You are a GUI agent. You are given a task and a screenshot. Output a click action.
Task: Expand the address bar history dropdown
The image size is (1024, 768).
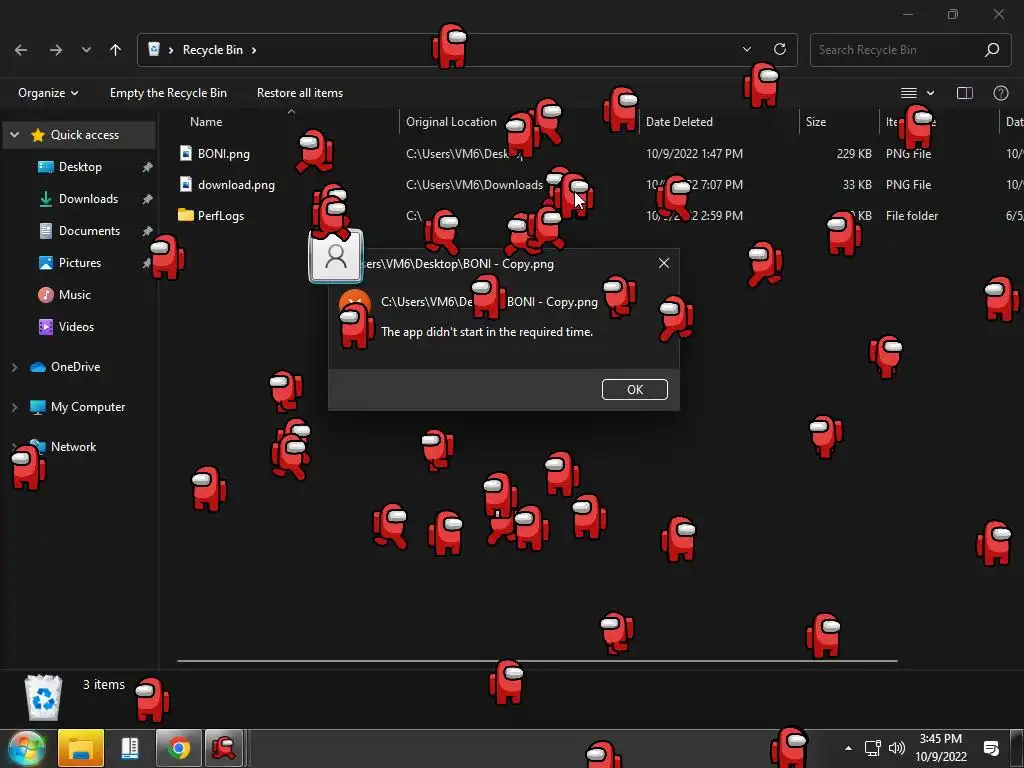pos(747,49)
